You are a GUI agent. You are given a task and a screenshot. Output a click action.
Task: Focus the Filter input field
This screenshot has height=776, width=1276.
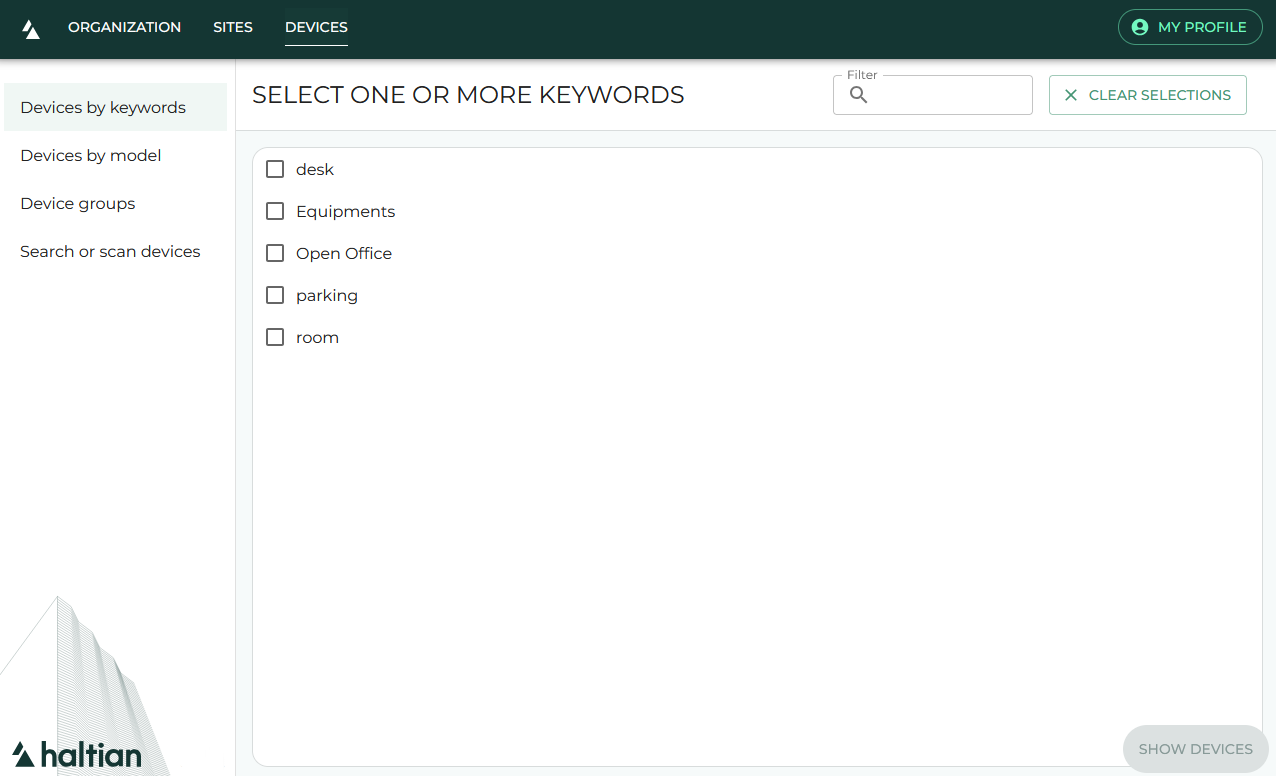(x=933, y=95)
